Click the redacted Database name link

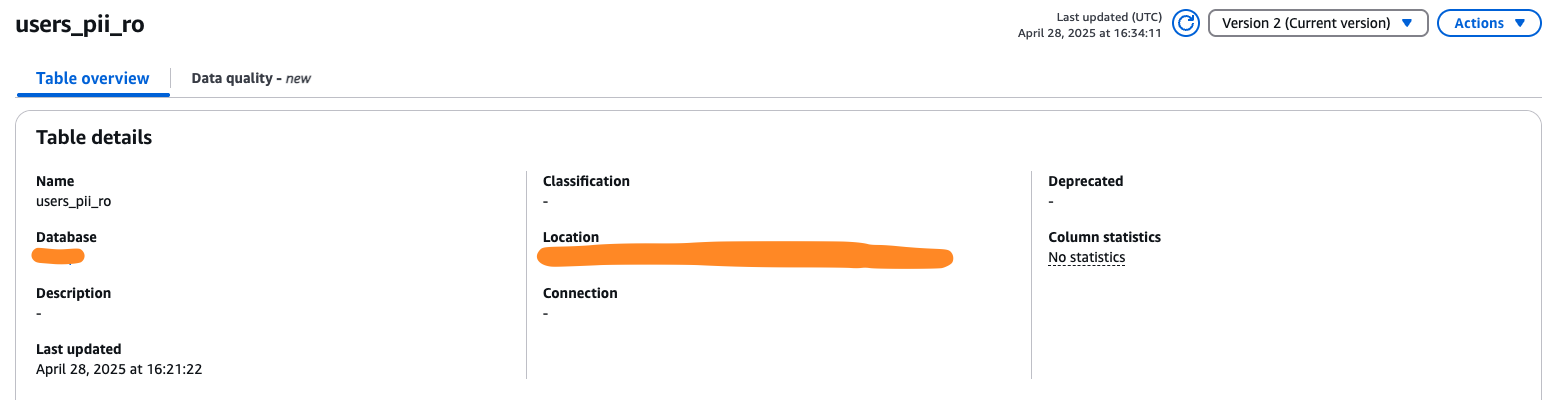pos(58,257)
